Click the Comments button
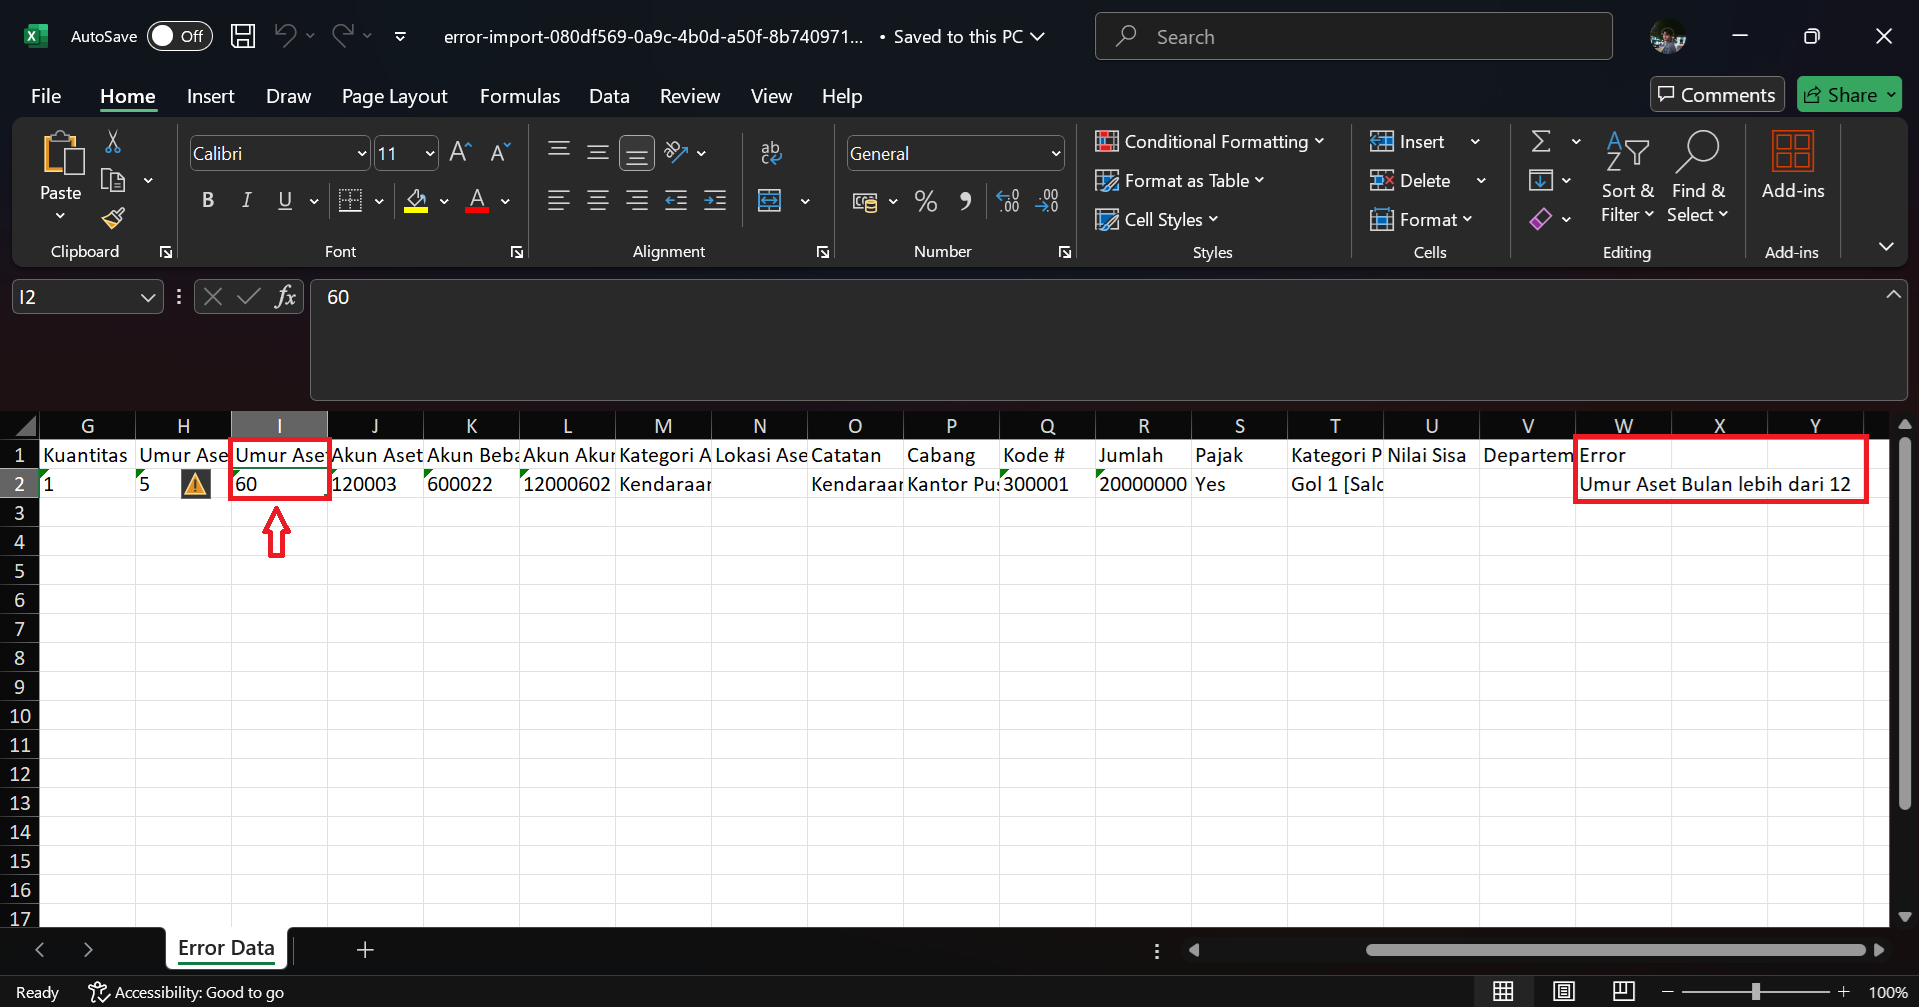Image resolution: width=1919 pixels, height=1007 pixels. click(1716, 95)
